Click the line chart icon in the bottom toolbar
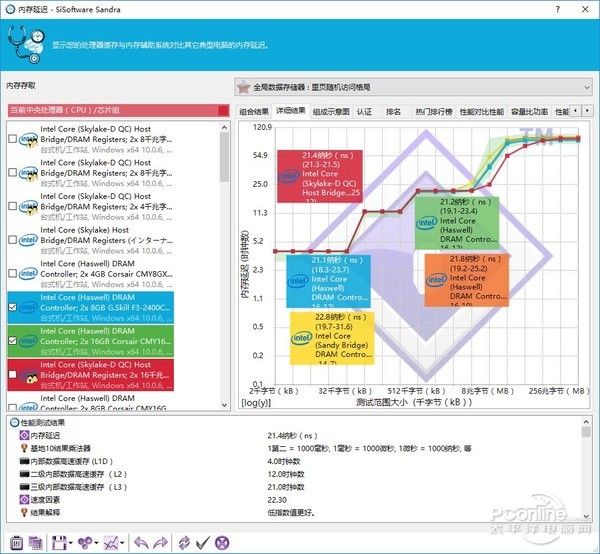This screenshot has height=554, width=600. coord(111,543)
